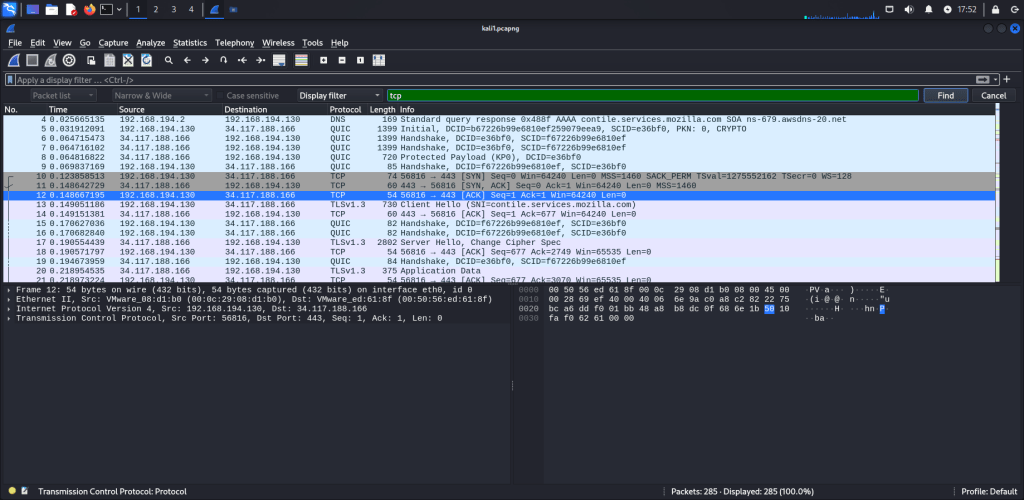Image resolution: width=1024 pixels, height=500 pixels.
Task: Start capturing packets with the shark fin icon
Action: tap(13, 60)
